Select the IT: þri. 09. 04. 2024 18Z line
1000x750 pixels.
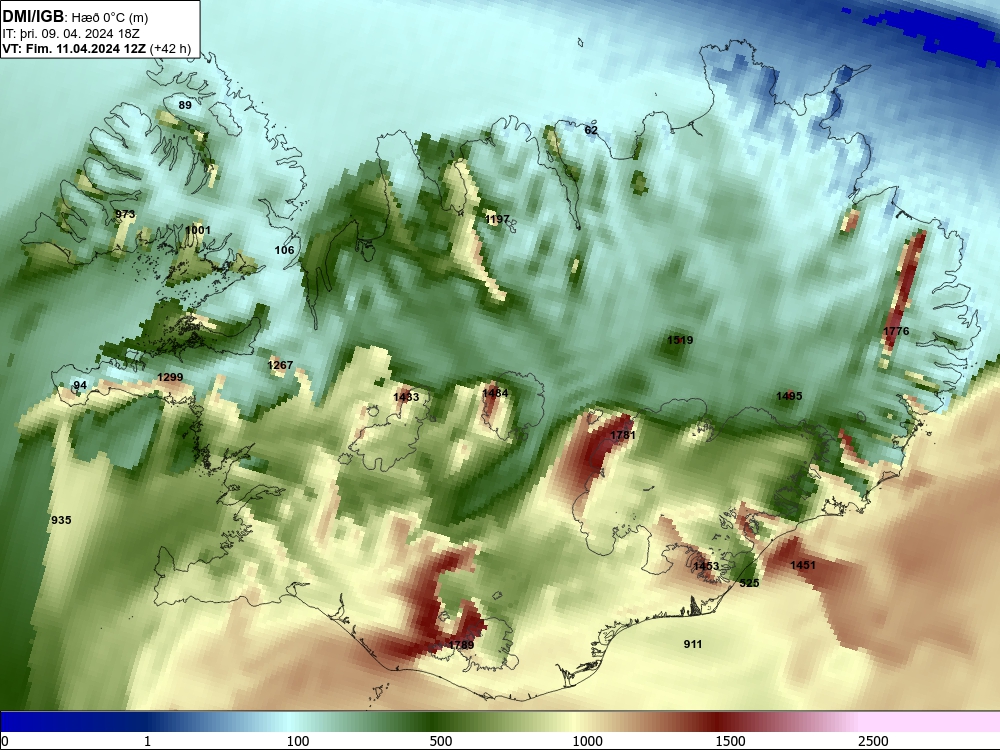(71, 34)
